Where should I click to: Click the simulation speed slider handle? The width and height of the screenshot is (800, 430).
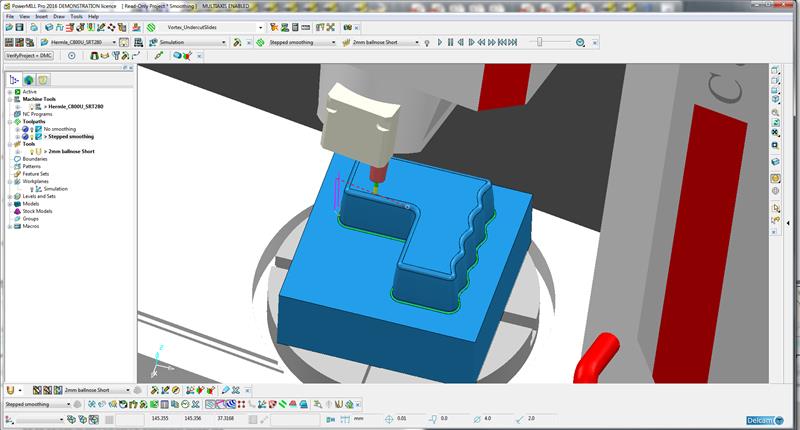pyautogui.click(x=539, y=42)
